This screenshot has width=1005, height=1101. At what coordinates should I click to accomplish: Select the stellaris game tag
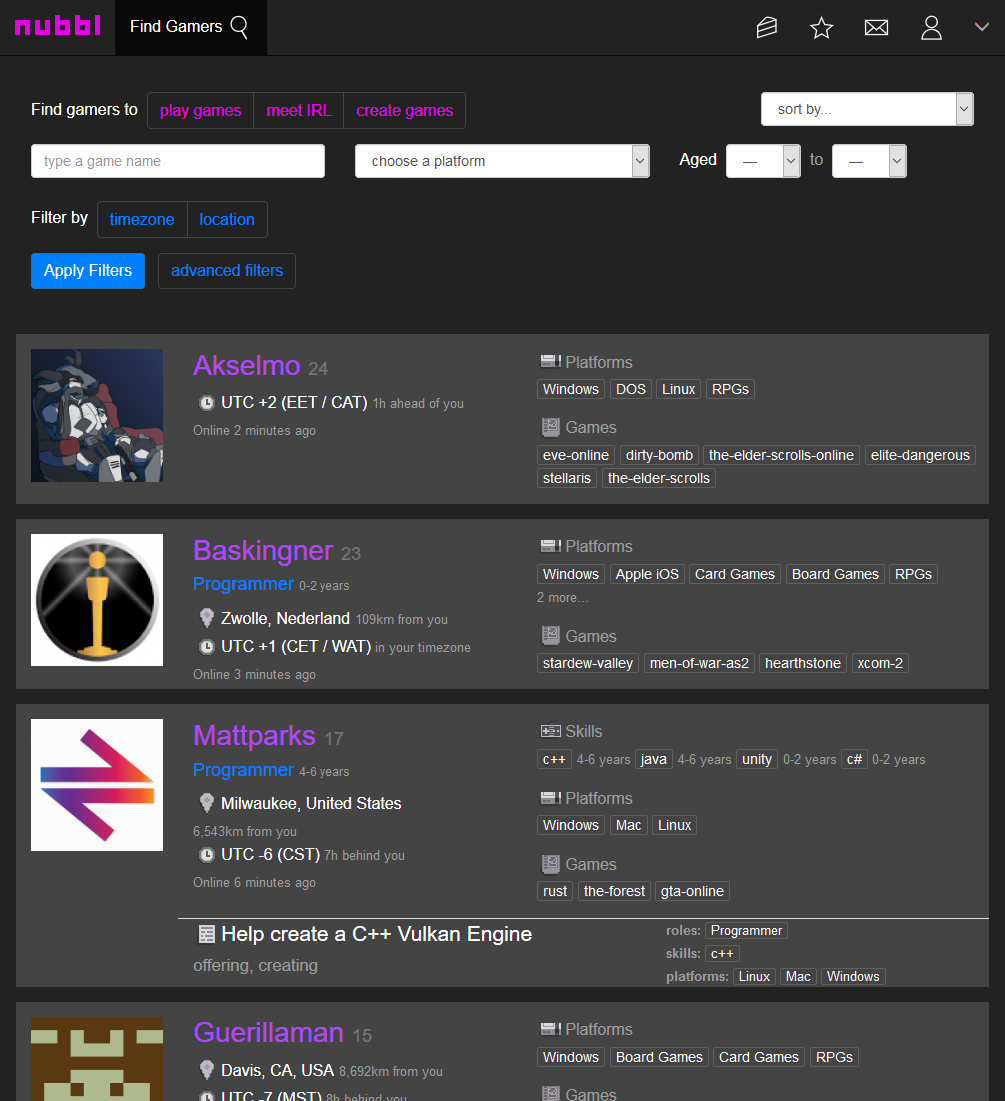pyautogui.click(x=567, y=478)
